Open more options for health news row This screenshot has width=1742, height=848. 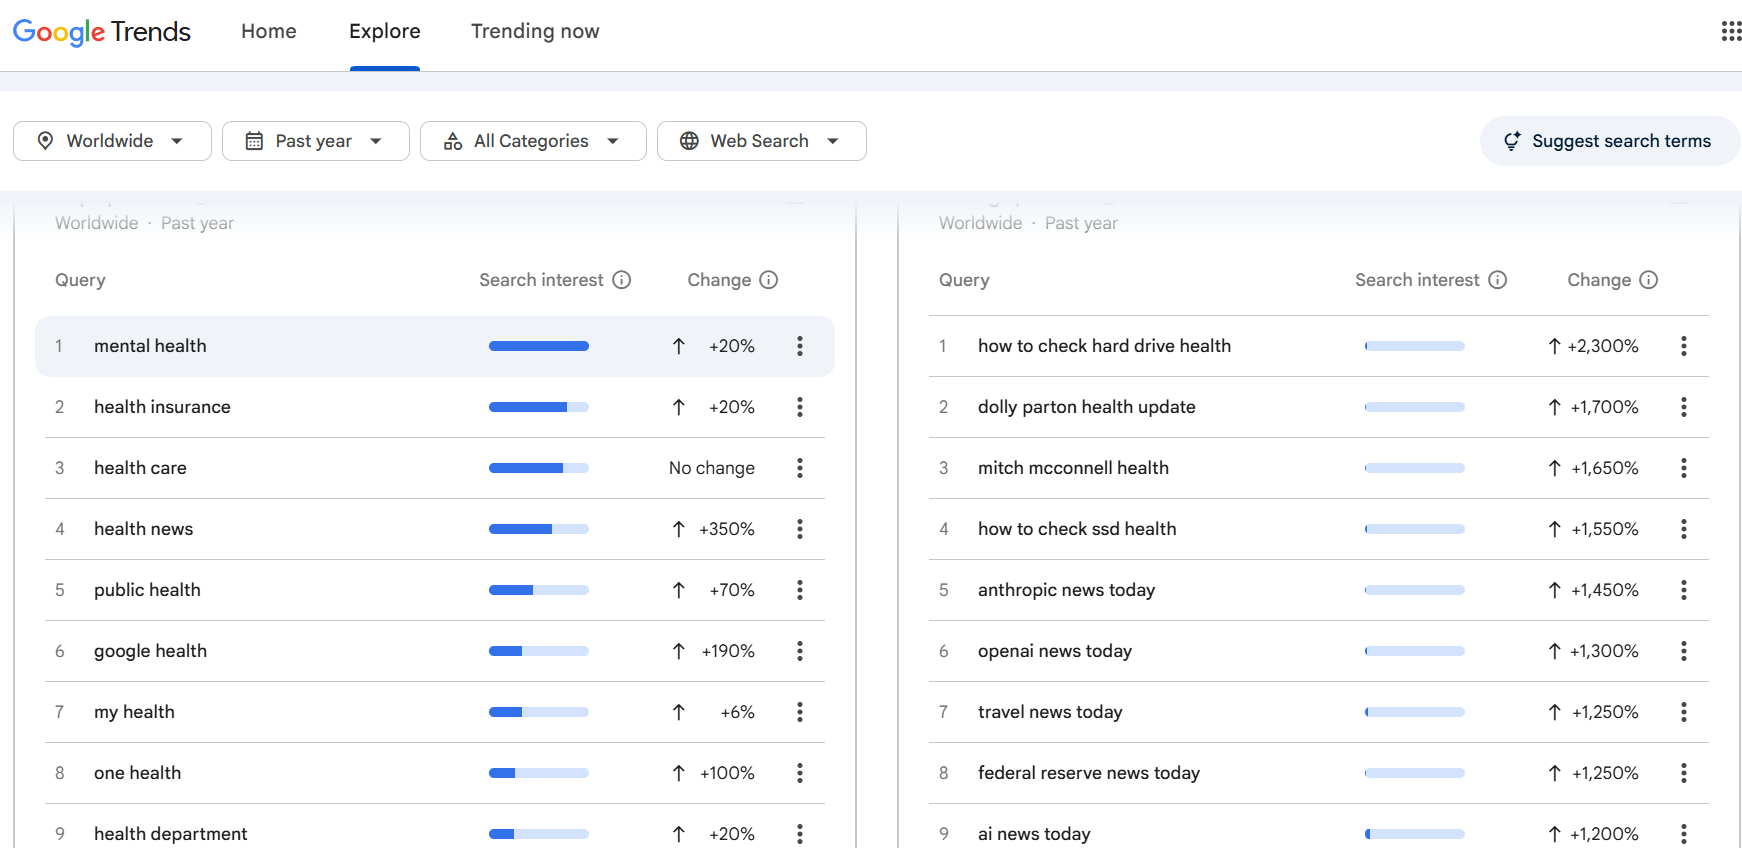[800, 529]
